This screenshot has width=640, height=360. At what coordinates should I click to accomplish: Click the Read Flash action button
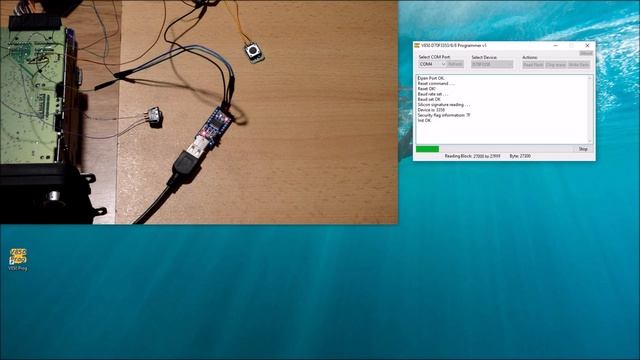point(533,65)
